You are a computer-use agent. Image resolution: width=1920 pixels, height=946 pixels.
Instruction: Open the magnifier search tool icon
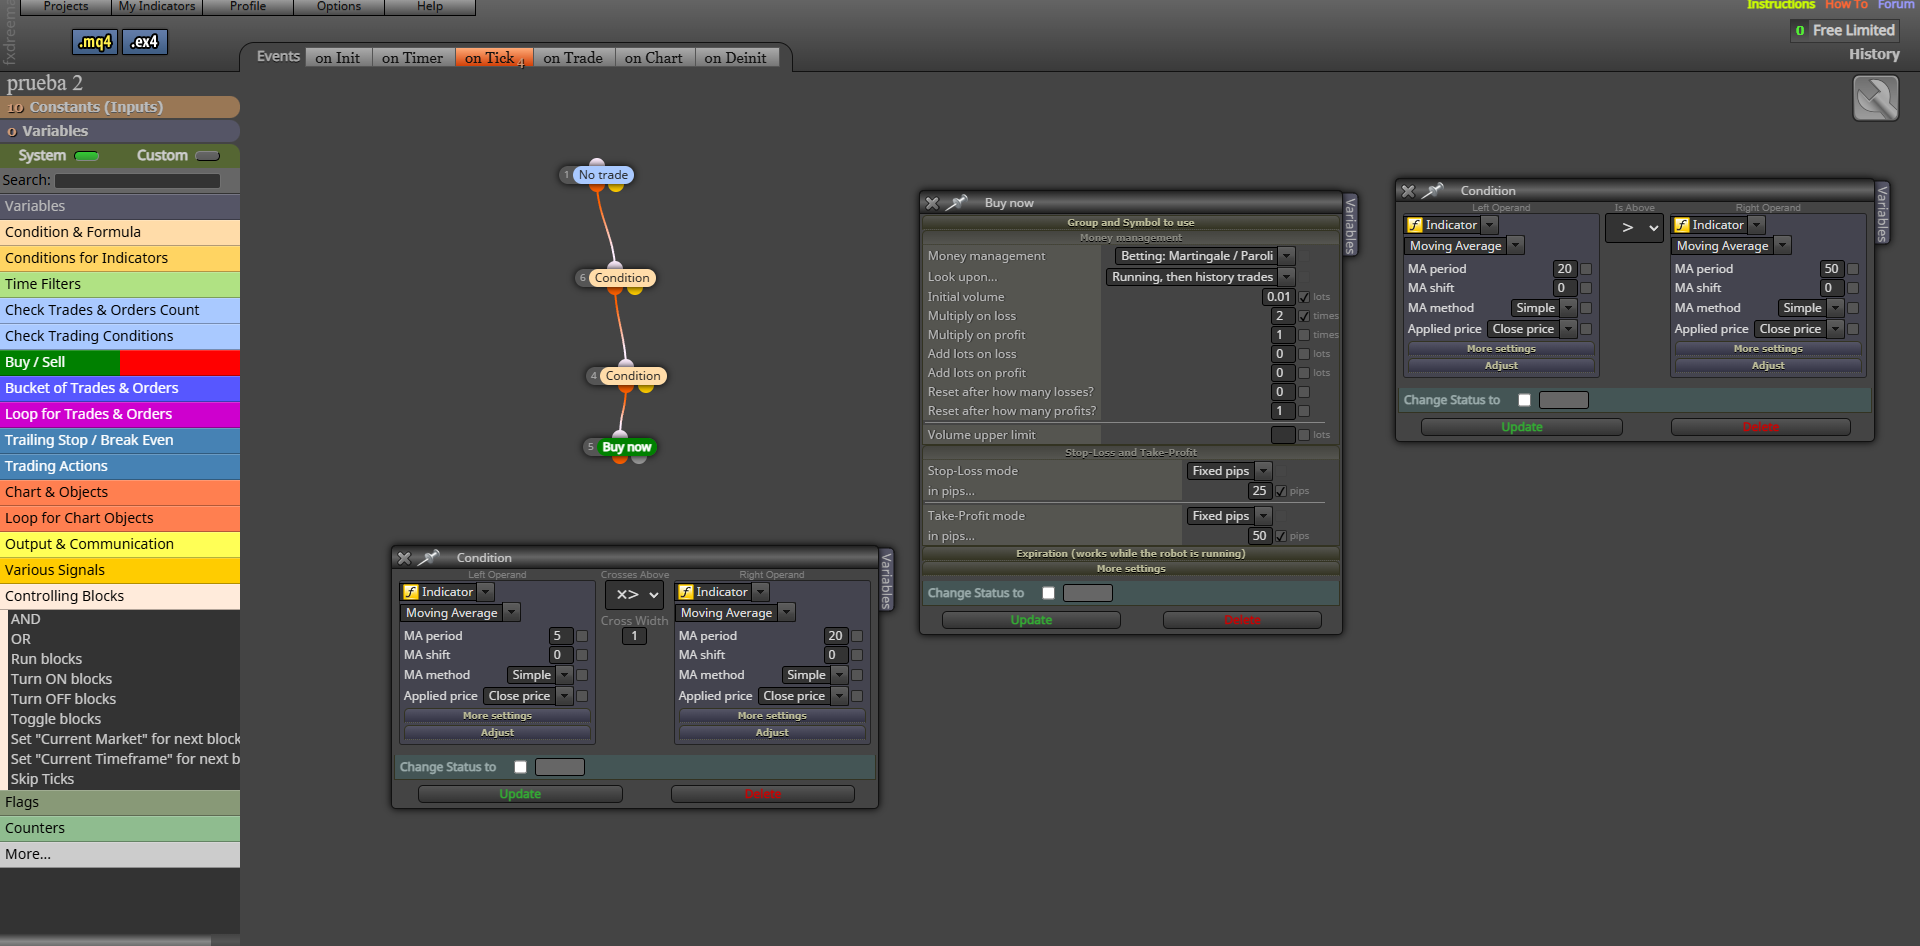click(1875, 99)
